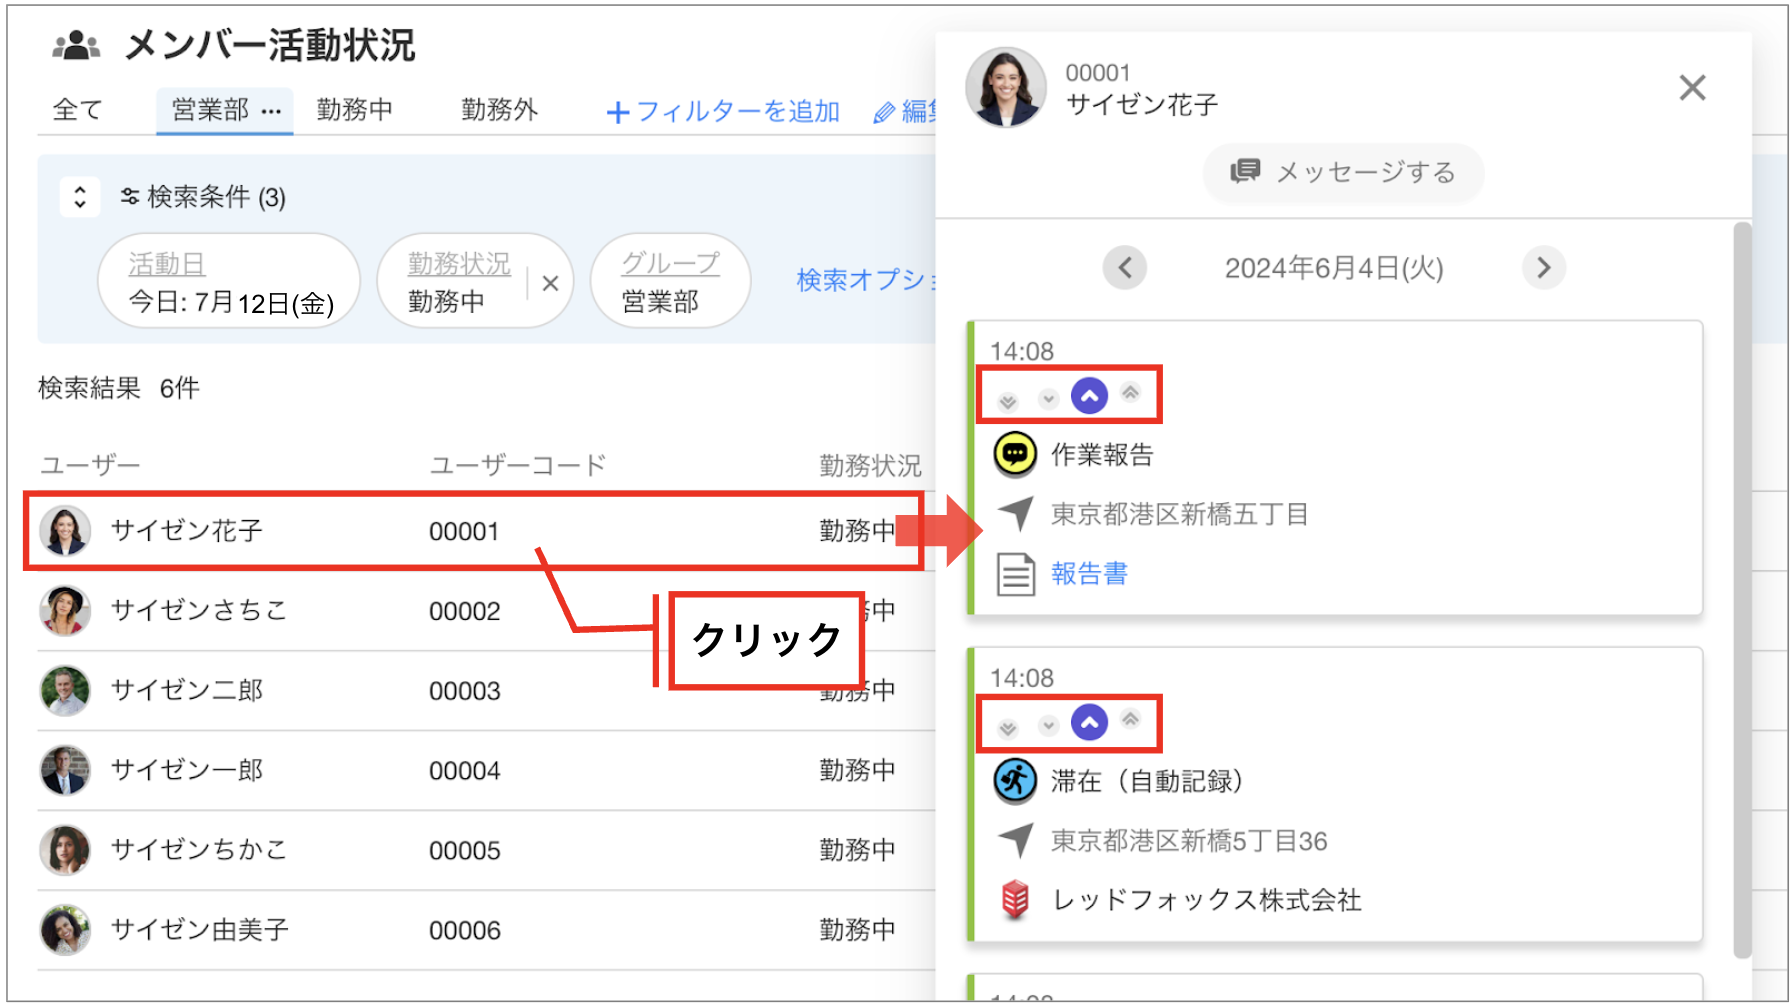The width and height of the screenshot is (1792, 1004).
Task: Click the members group icon beside the page title
Action: (x=76, y=45)
